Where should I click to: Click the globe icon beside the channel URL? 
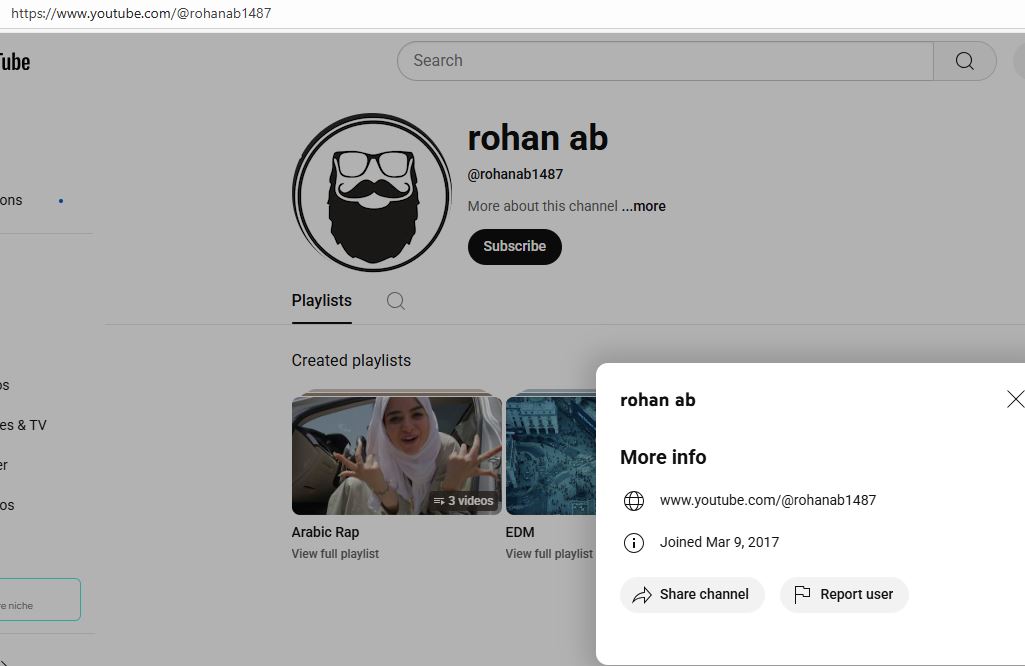click(634, 501)
